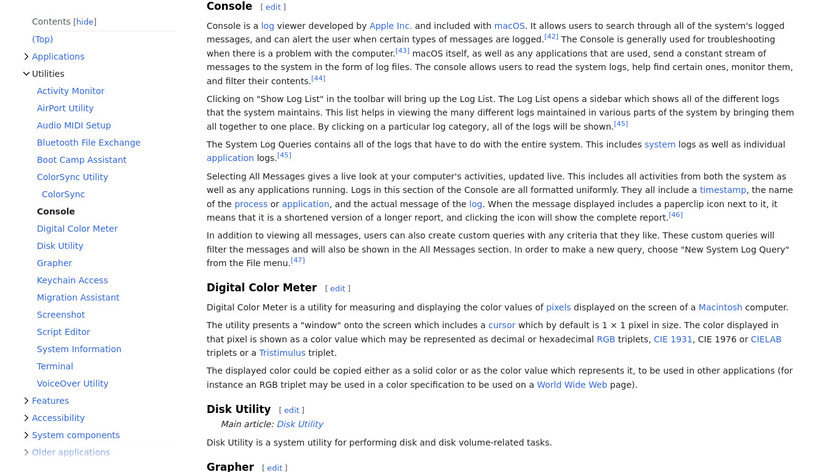Open citation reference [47]
Image resolution: width=840 pixels, height=472 pixels.
tap(297, 260)
